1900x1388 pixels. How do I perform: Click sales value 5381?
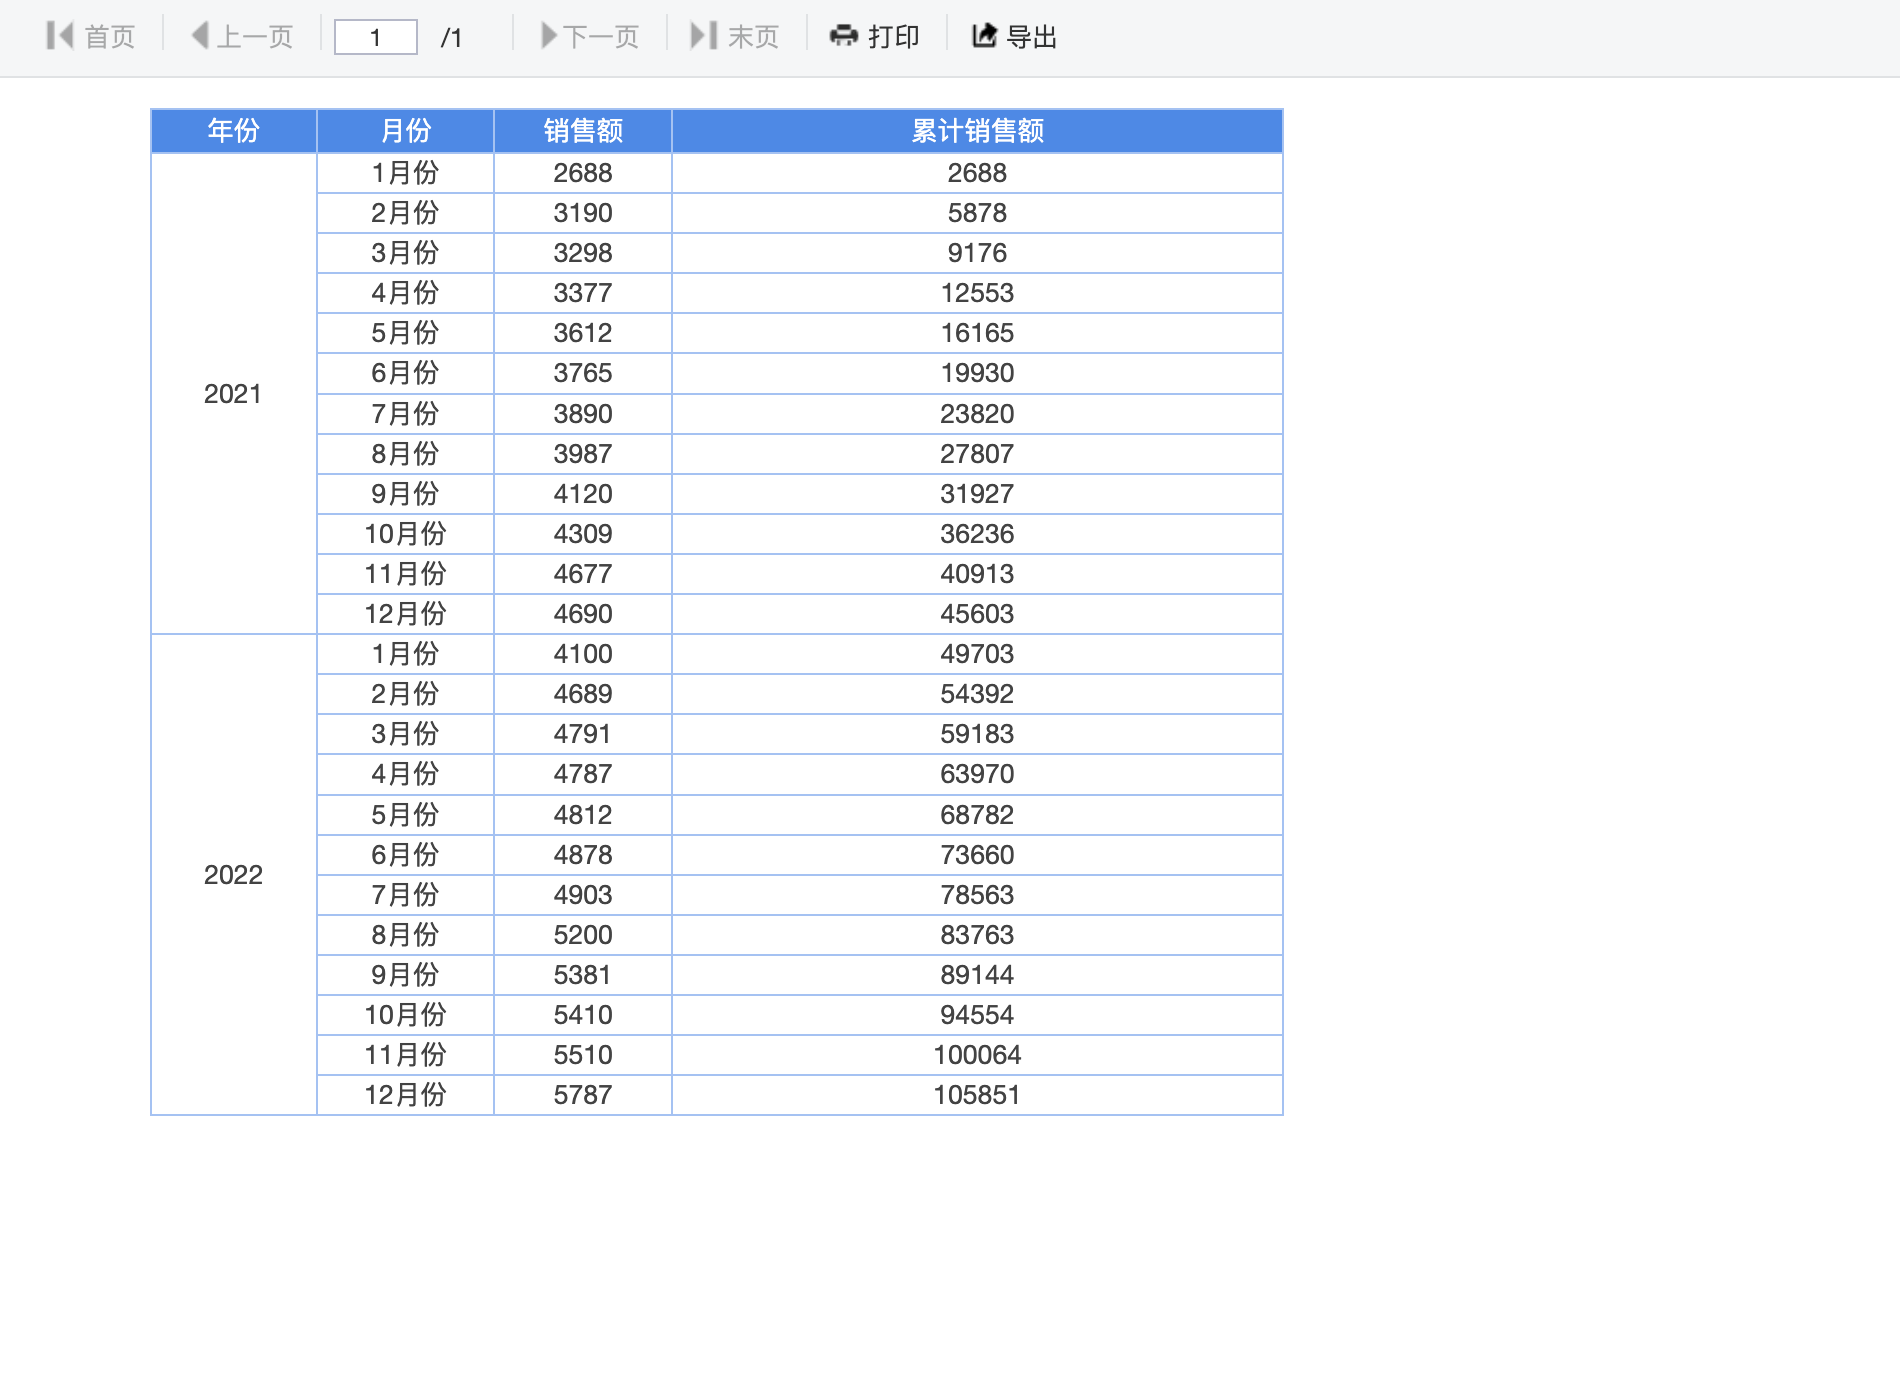(x=583, y=975)
